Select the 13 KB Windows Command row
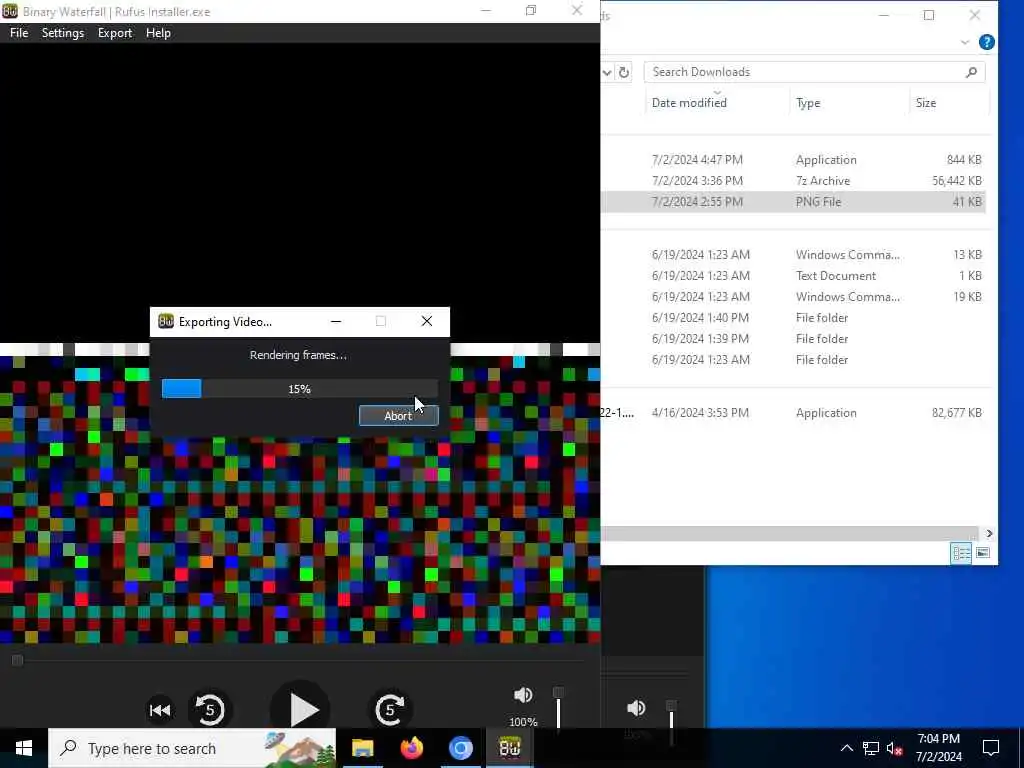This screenshot has width=1024, height=768. pyautogui.click(x=793, y=255)
